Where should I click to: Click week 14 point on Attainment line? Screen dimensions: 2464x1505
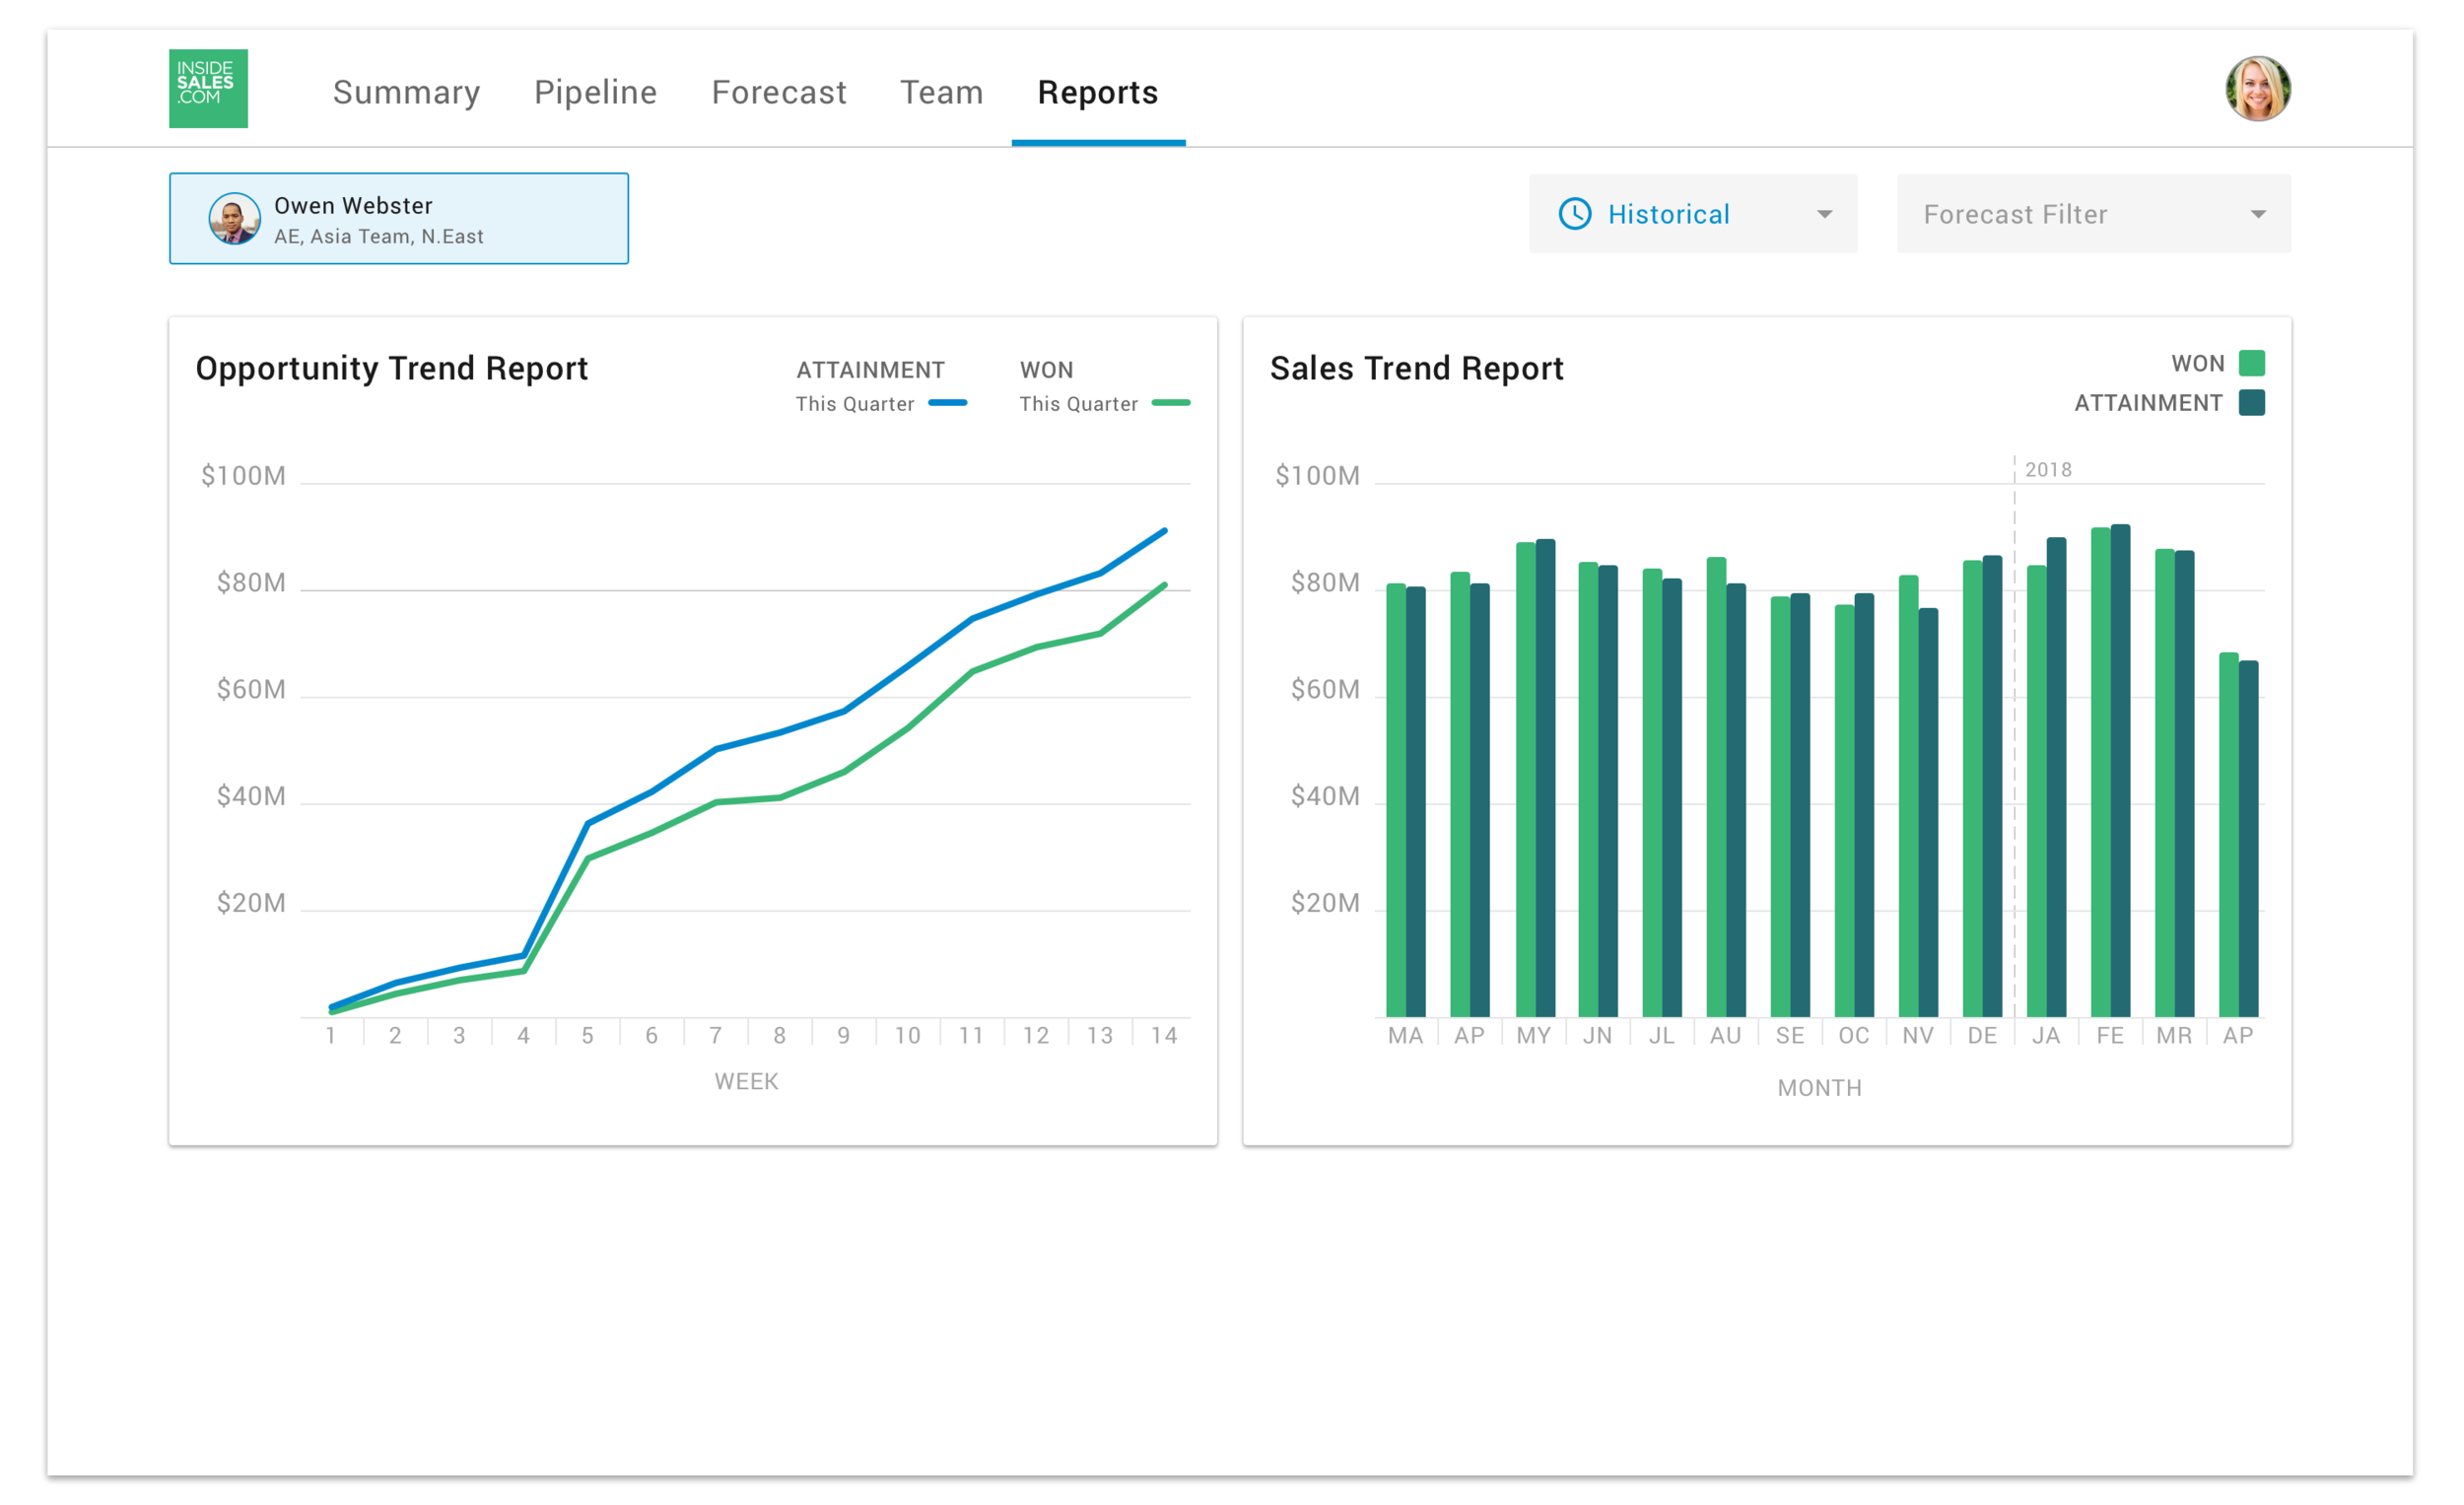[x=1164, y=531]
